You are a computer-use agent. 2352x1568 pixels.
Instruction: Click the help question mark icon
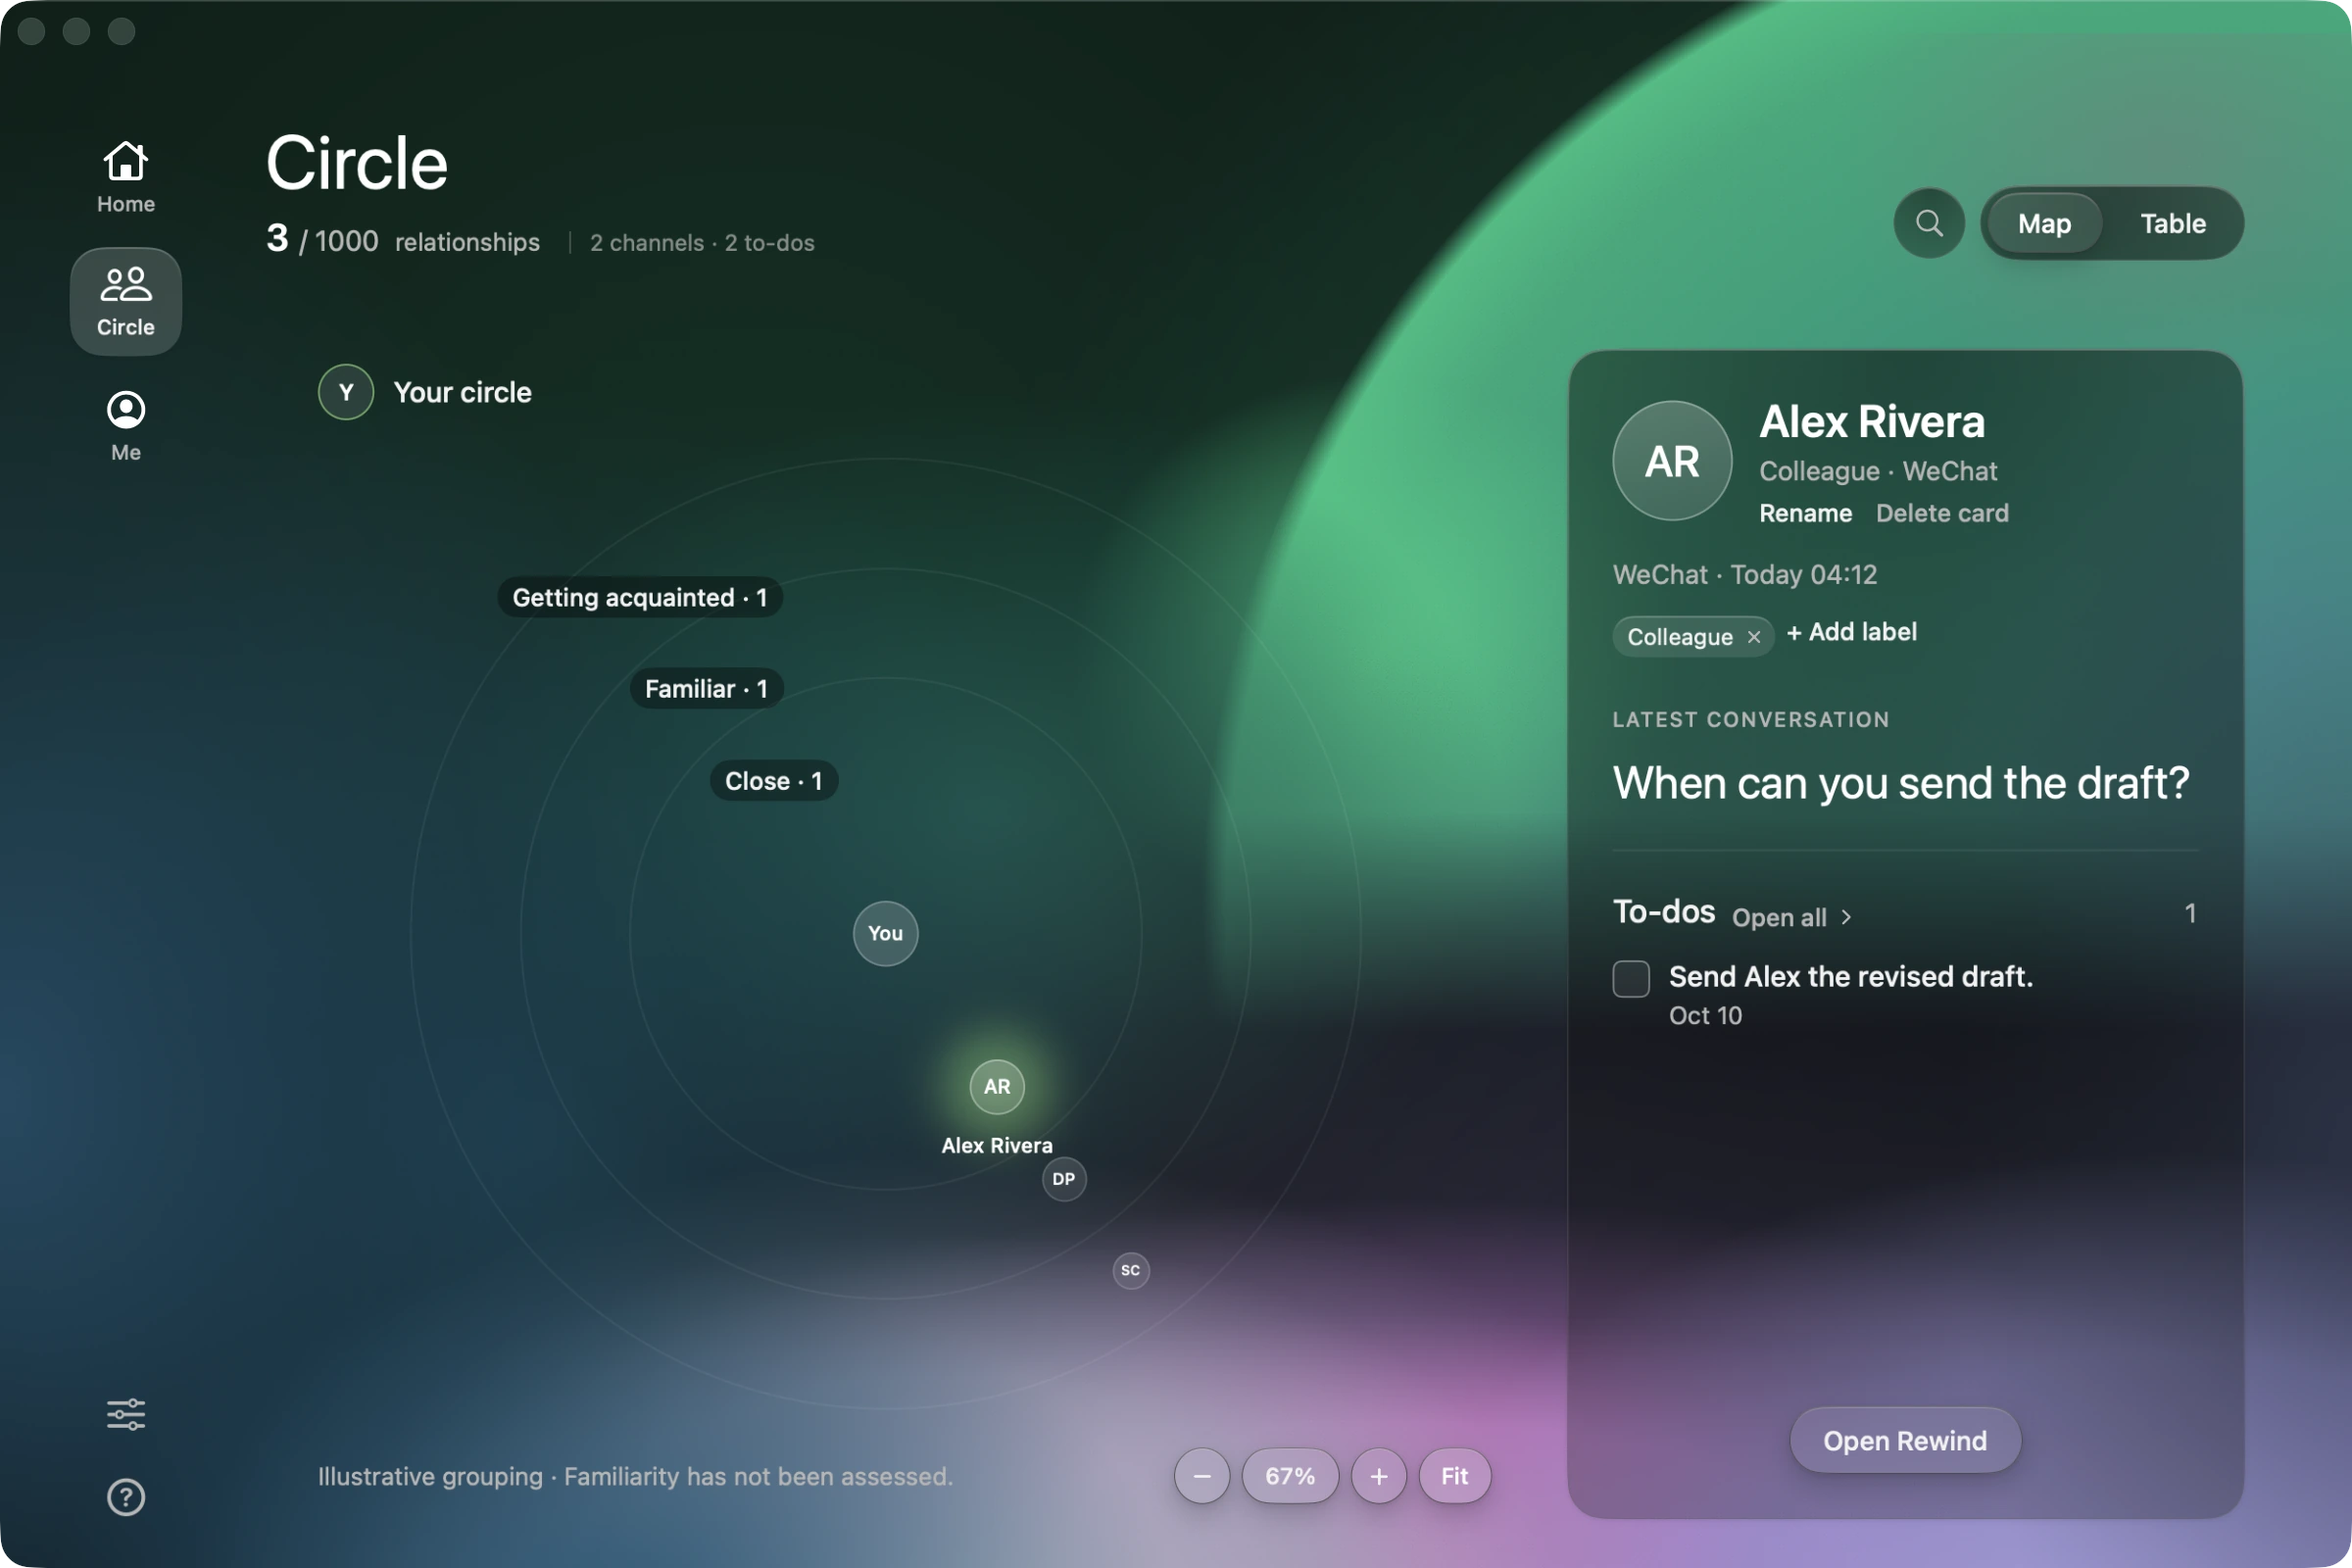tap(126, 1497)
